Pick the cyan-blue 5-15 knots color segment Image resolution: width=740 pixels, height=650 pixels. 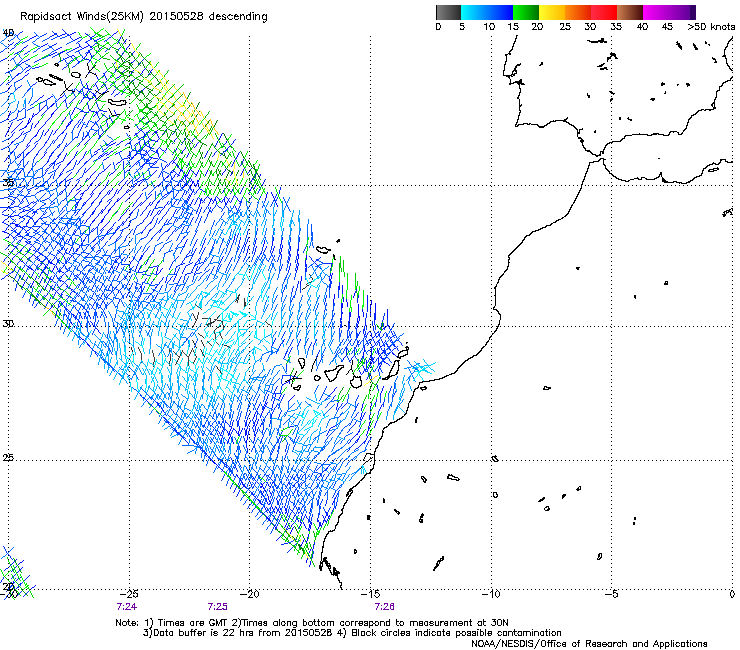coord(487,12)
